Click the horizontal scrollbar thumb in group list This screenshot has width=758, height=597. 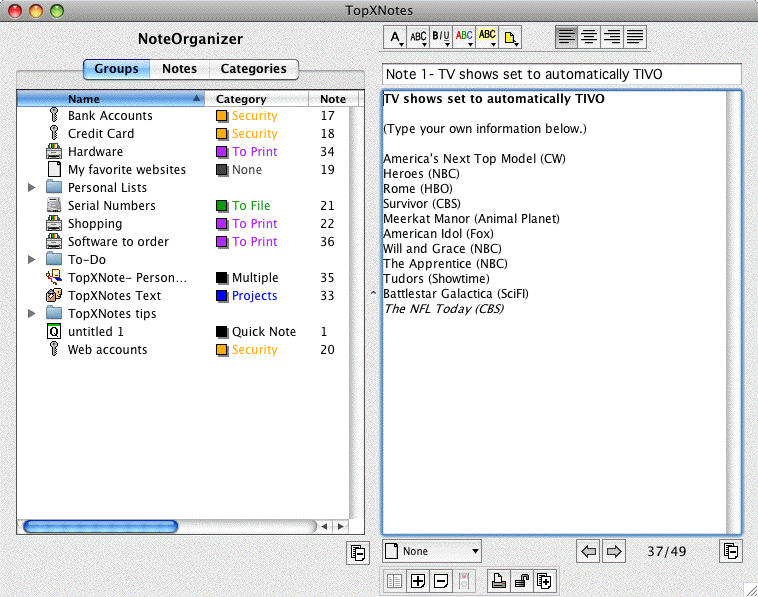(101, 526)
